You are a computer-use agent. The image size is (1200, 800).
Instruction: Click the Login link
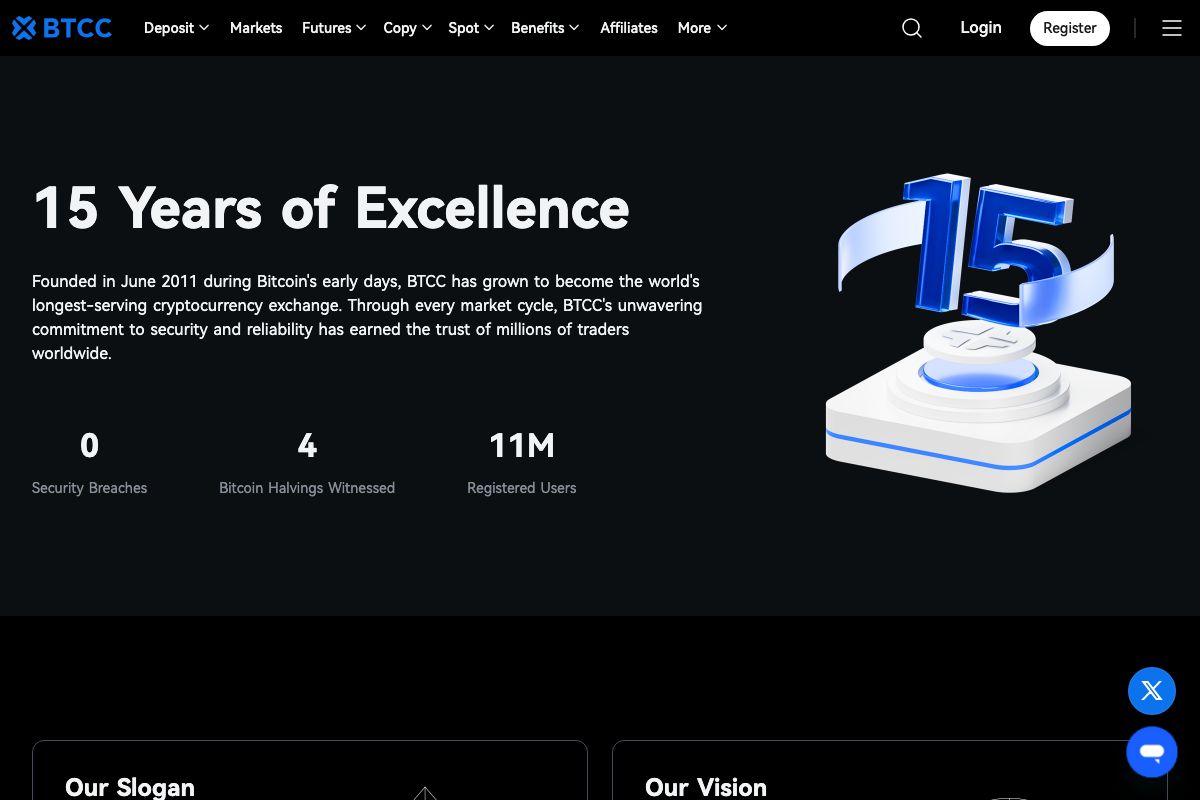pyautogui.click(x=981, y=28)
